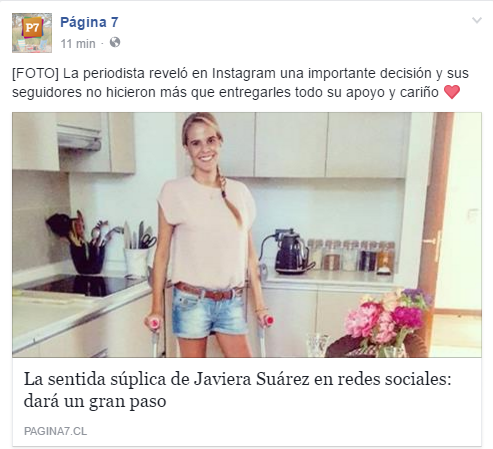Open the '11 min' post timestamp
493x449 pixels.
(78, 44)
